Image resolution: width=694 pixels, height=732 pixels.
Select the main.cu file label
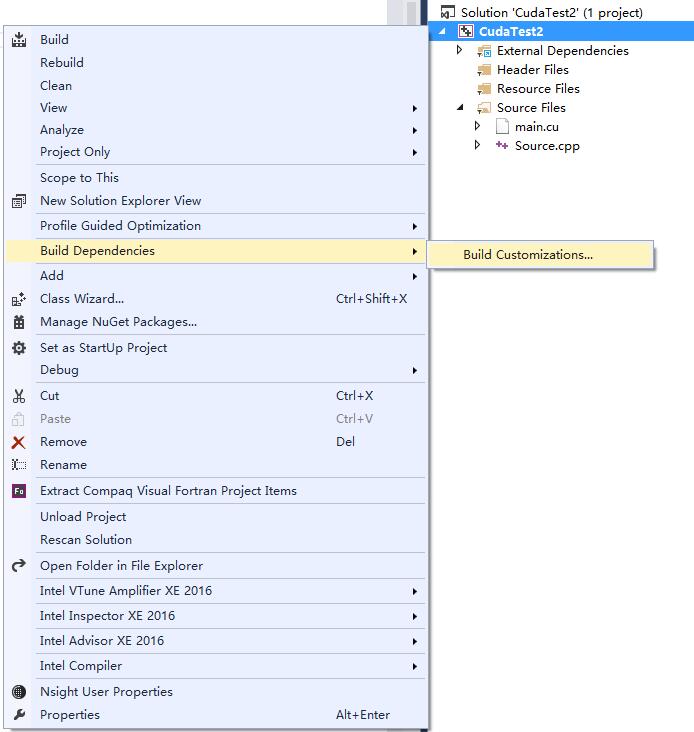(537, 127)
